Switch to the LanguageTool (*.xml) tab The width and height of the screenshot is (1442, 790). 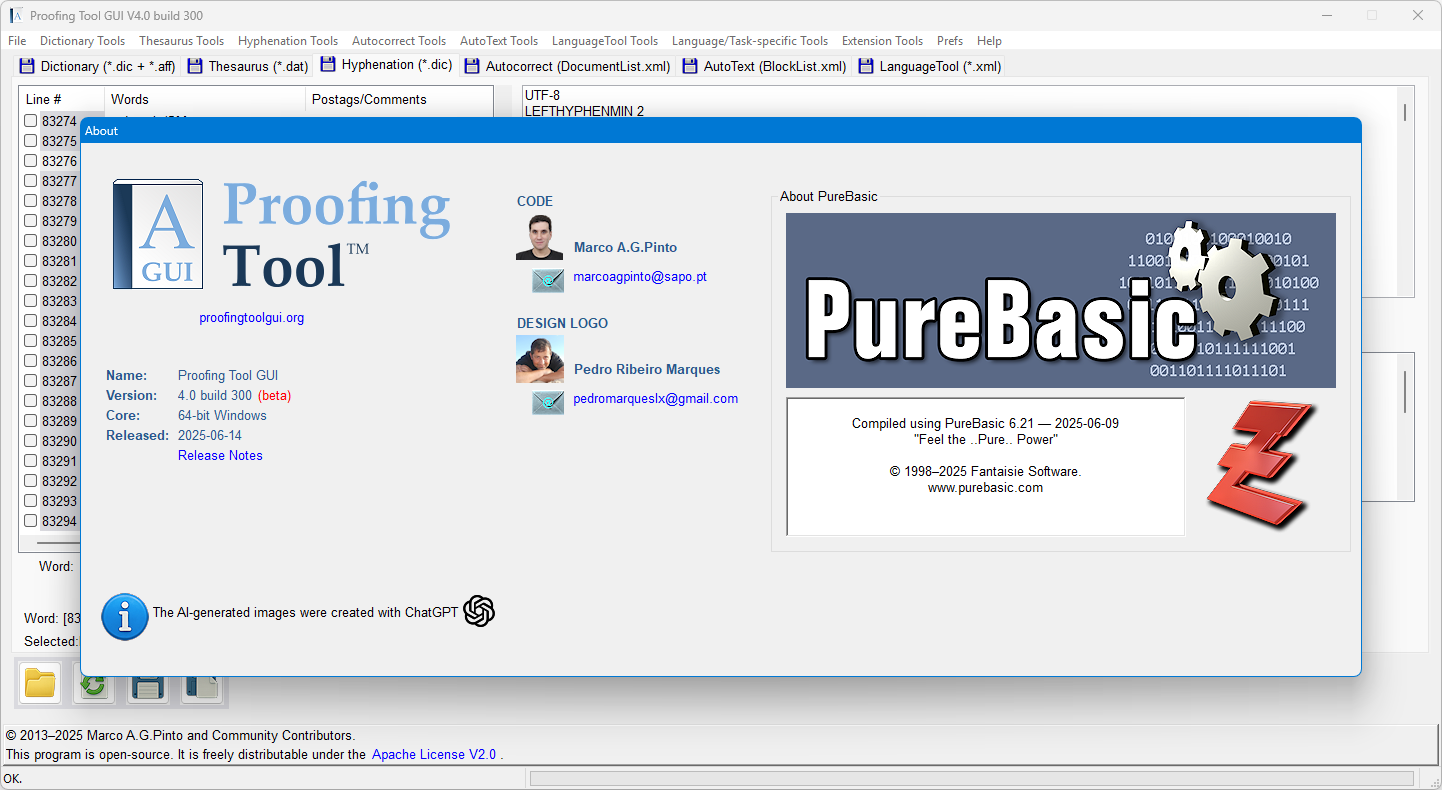pos(929,66)
